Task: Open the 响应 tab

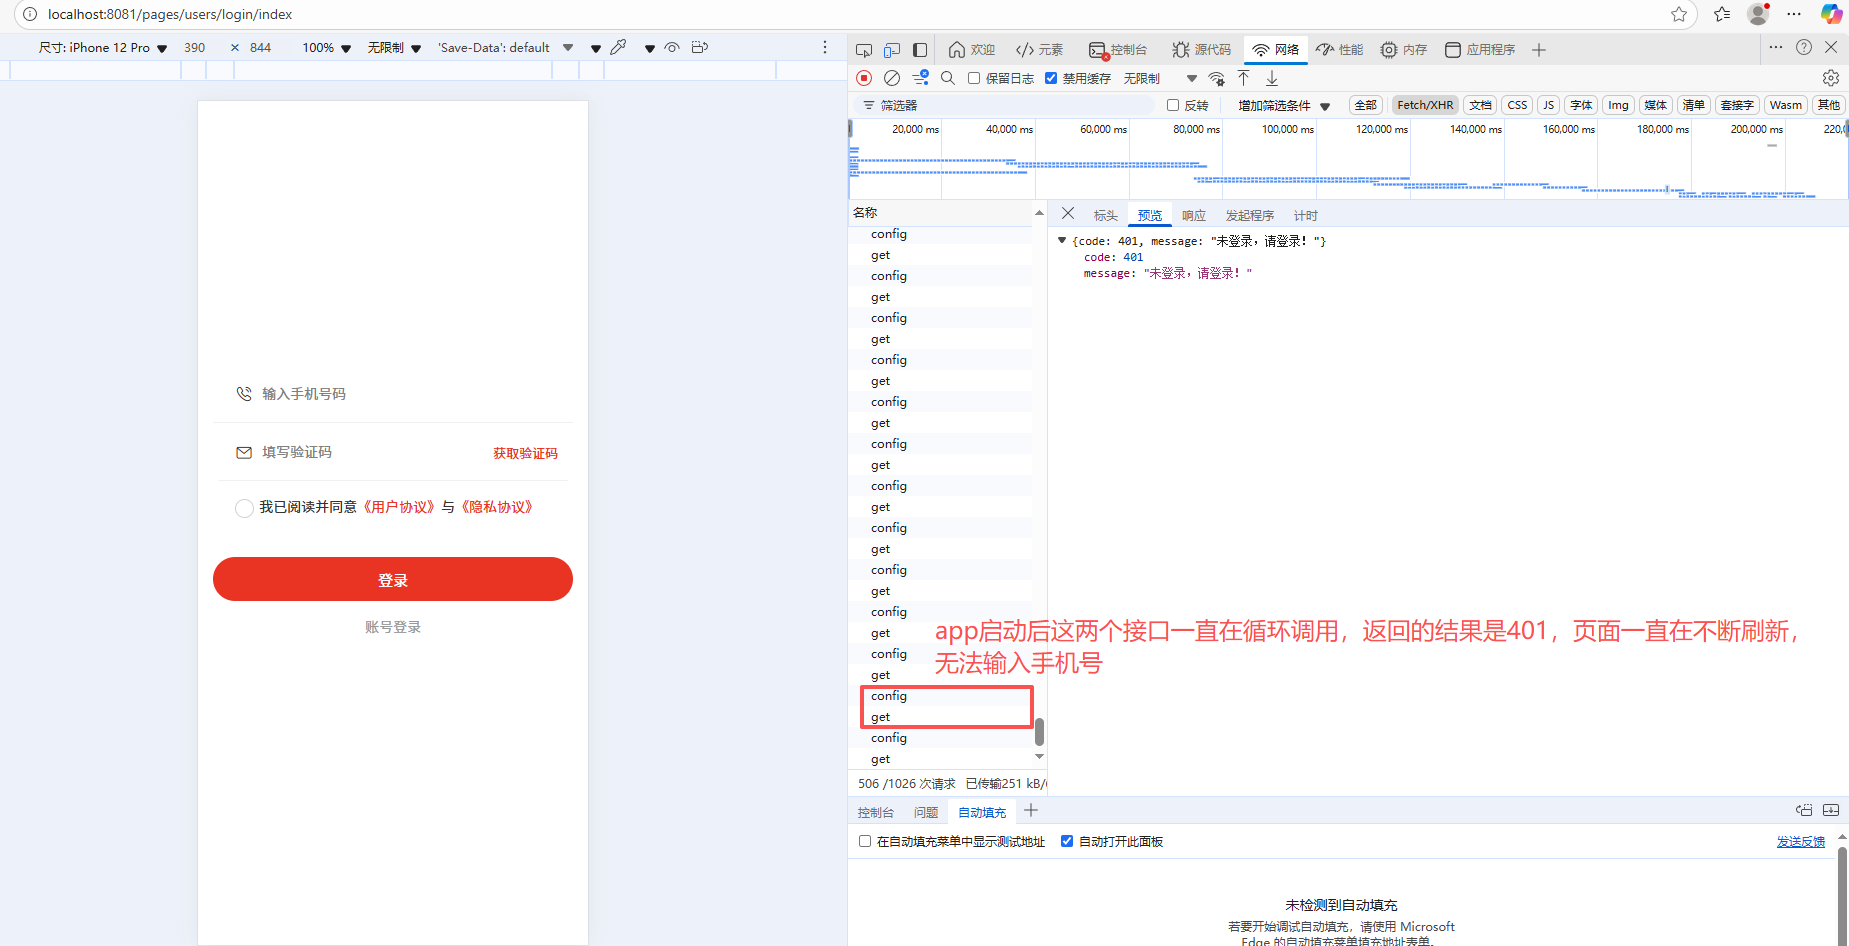Action: [1193, 216]
